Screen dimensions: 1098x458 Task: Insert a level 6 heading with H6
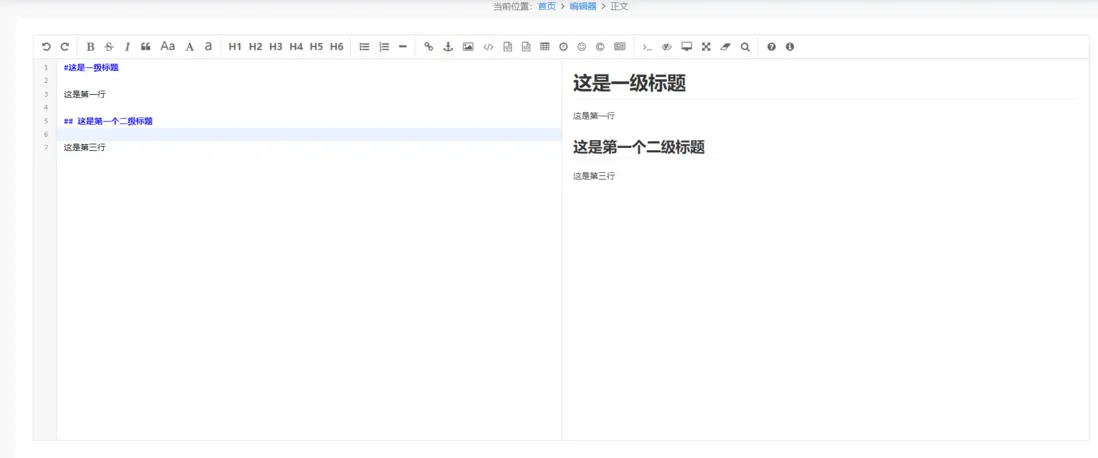click(337, 47)
